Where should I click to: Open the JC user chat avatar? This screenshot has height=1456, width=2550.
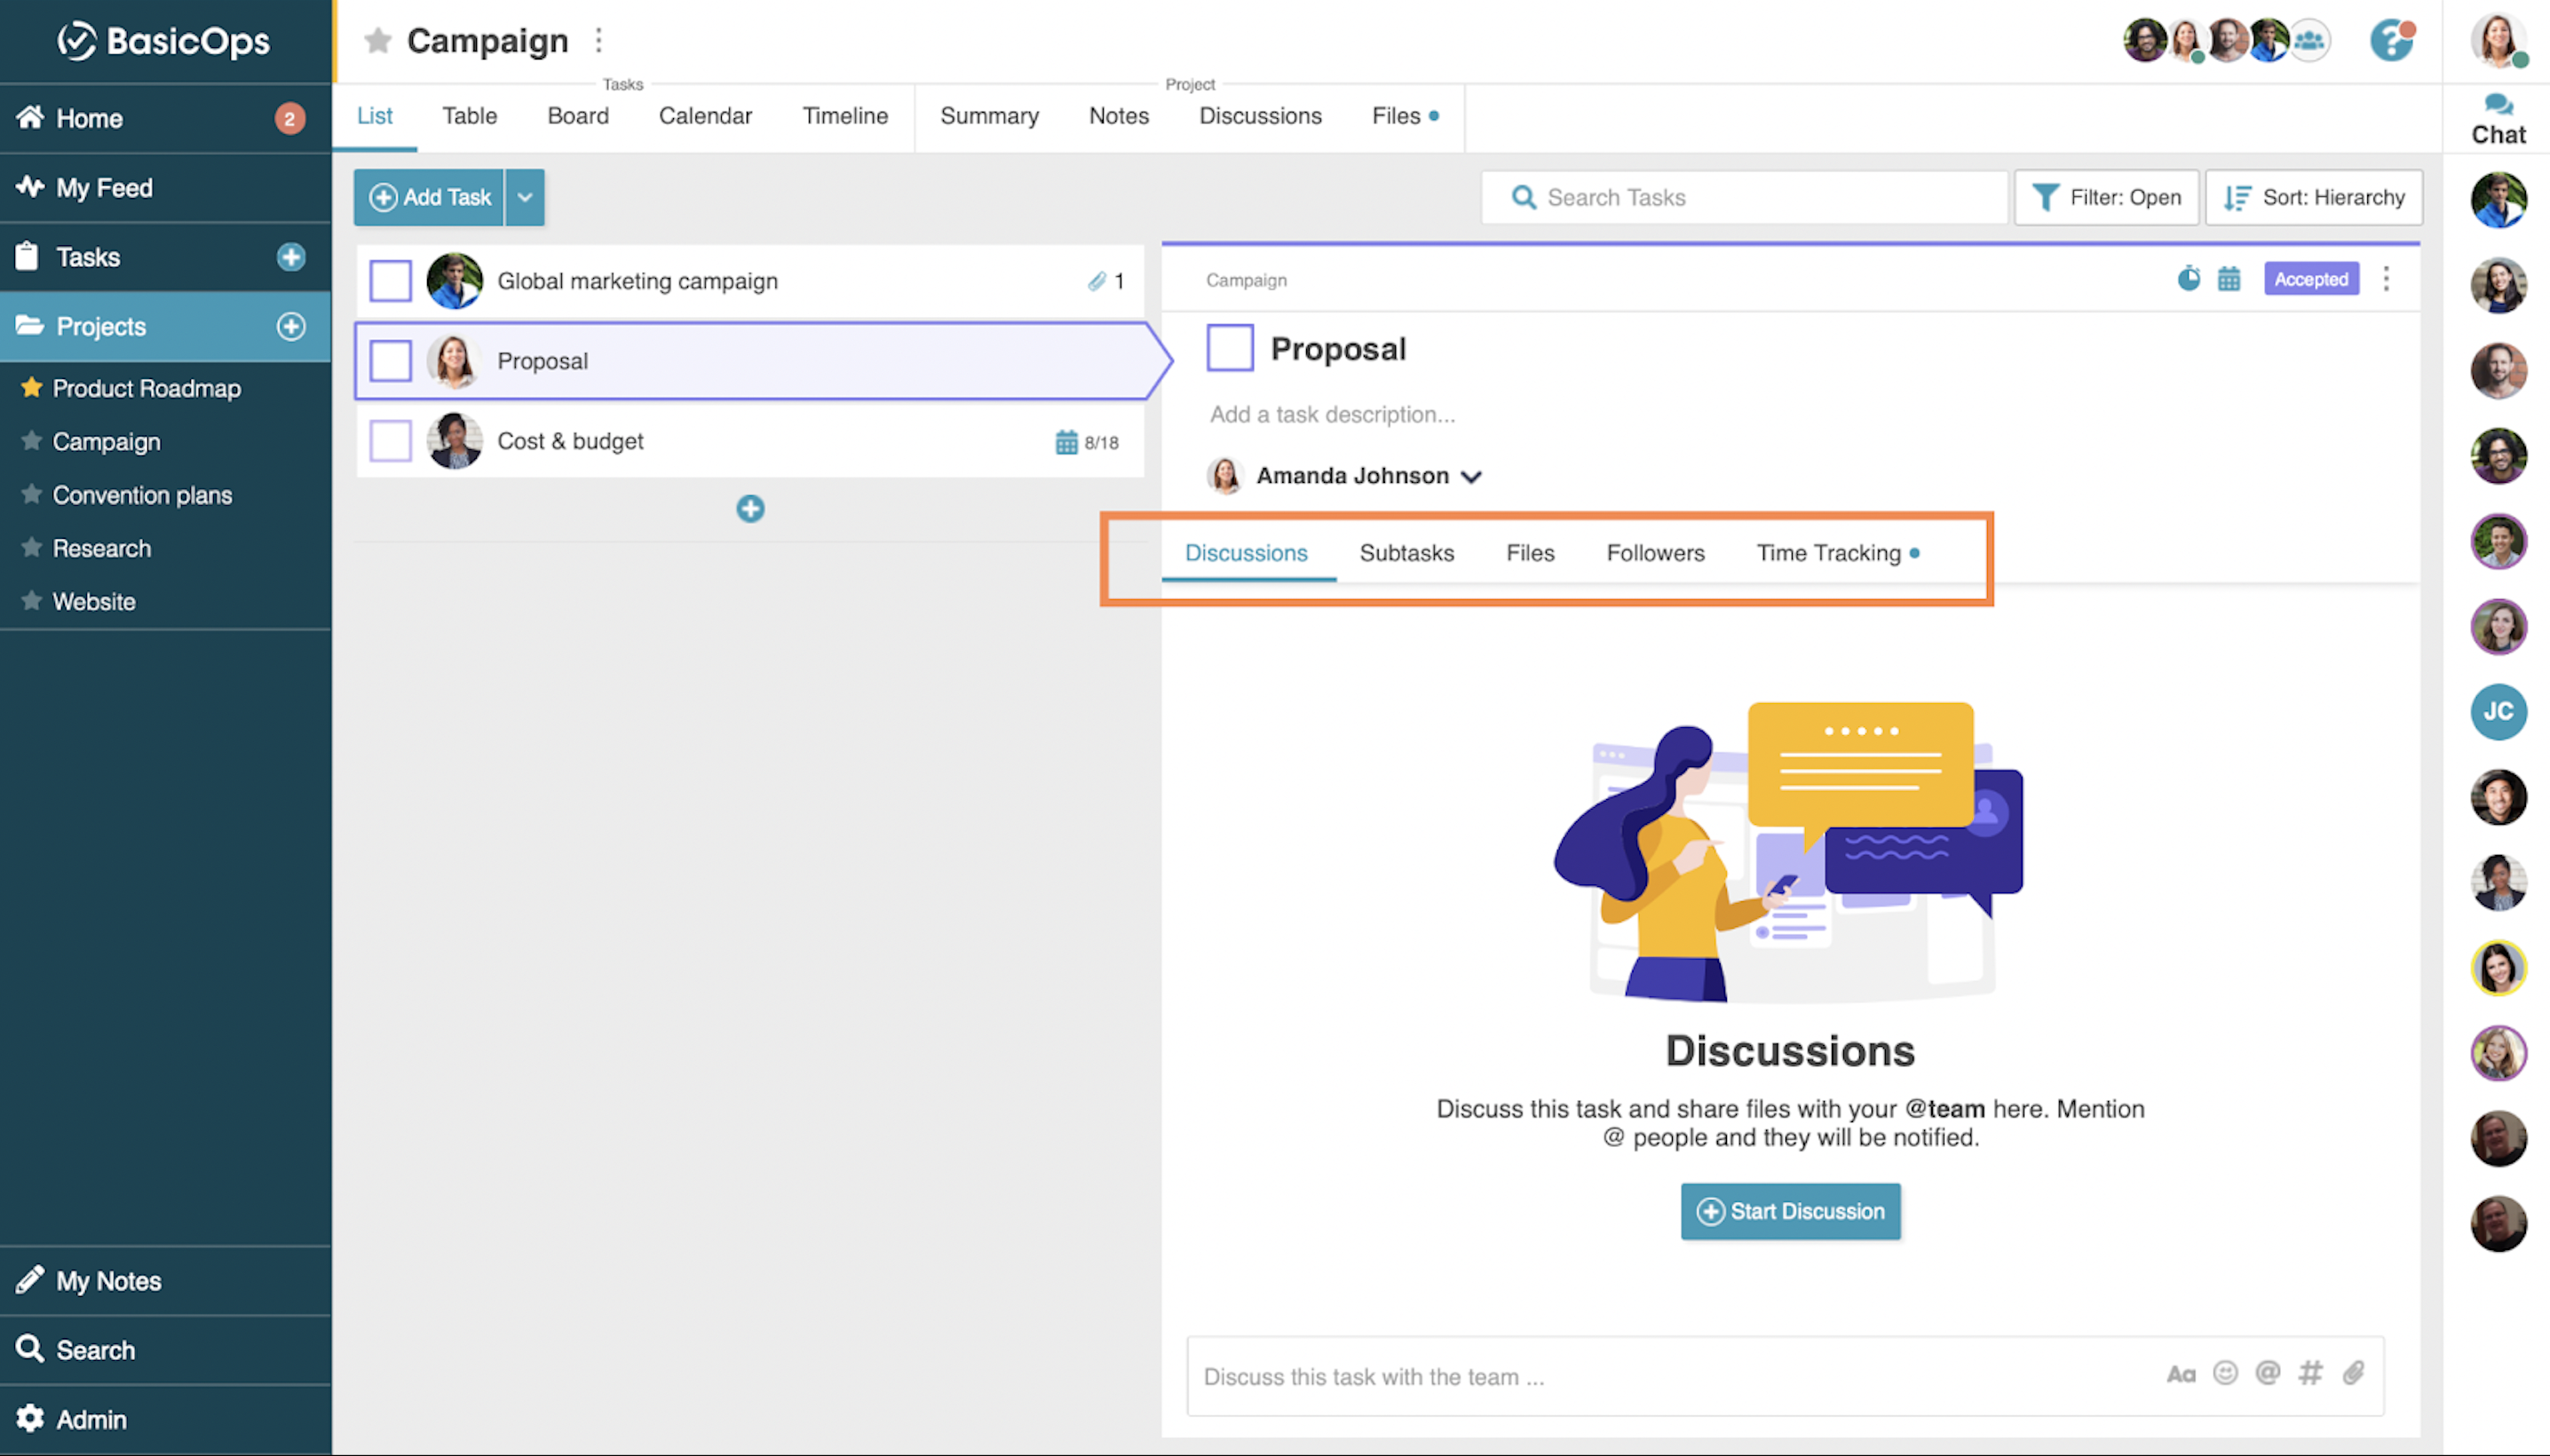click(2498, 712)
